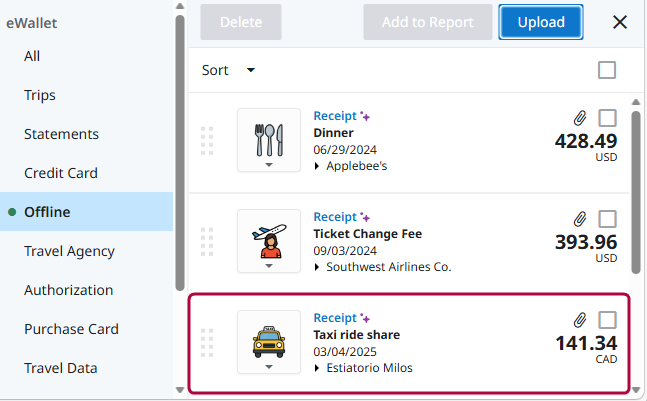This screenshot has height=401, width=647.
Task: Click the sidebar scrollbar up arrow
Action: (x=179, y=6)
